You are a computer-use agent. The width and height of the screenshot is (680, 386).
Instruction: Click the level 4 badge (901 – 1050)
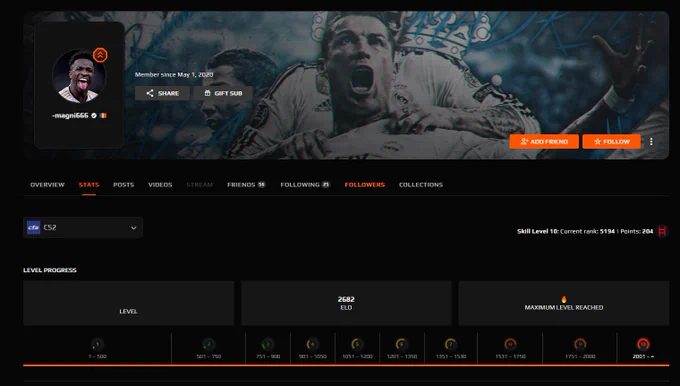click(312, 344)
